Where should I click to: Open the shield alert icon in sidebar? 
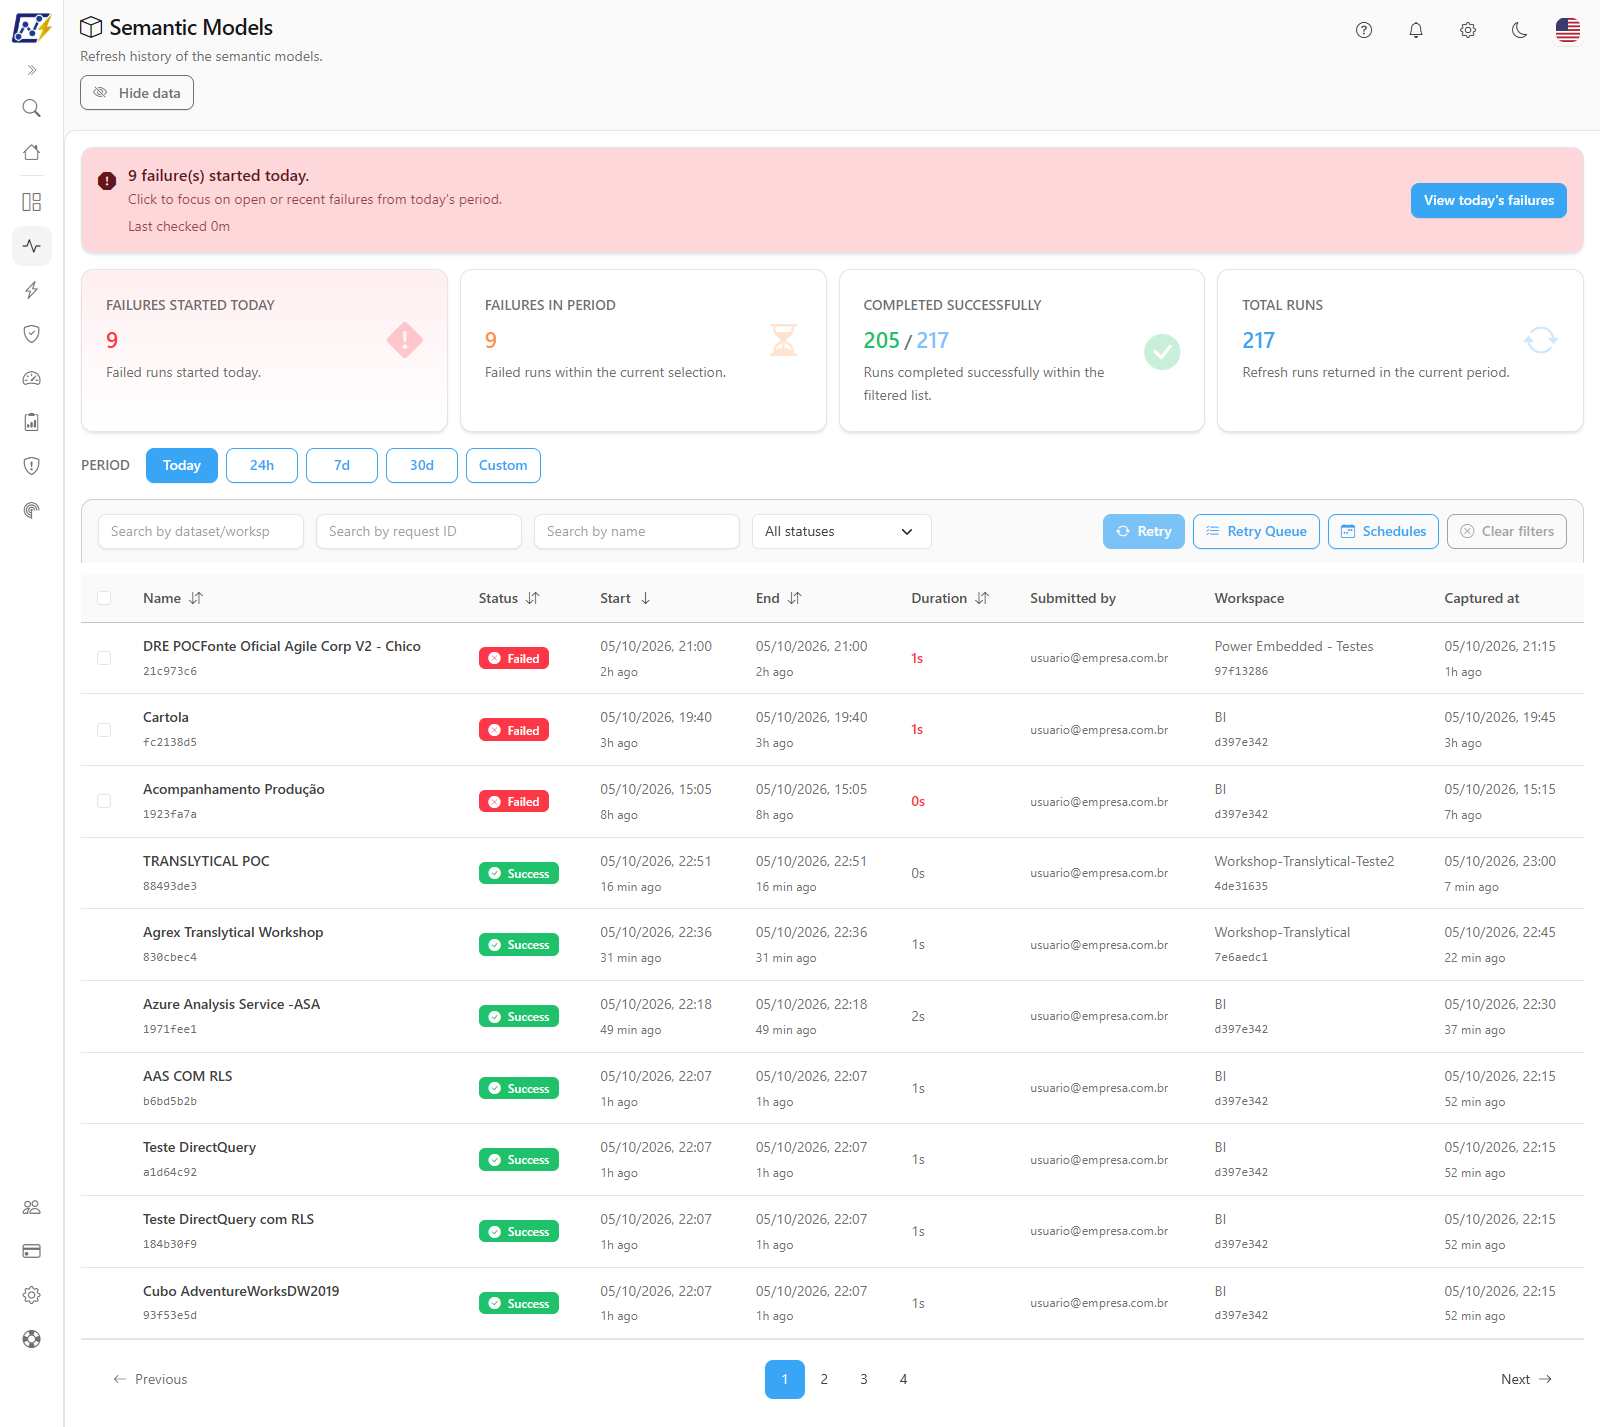point(32,466)
